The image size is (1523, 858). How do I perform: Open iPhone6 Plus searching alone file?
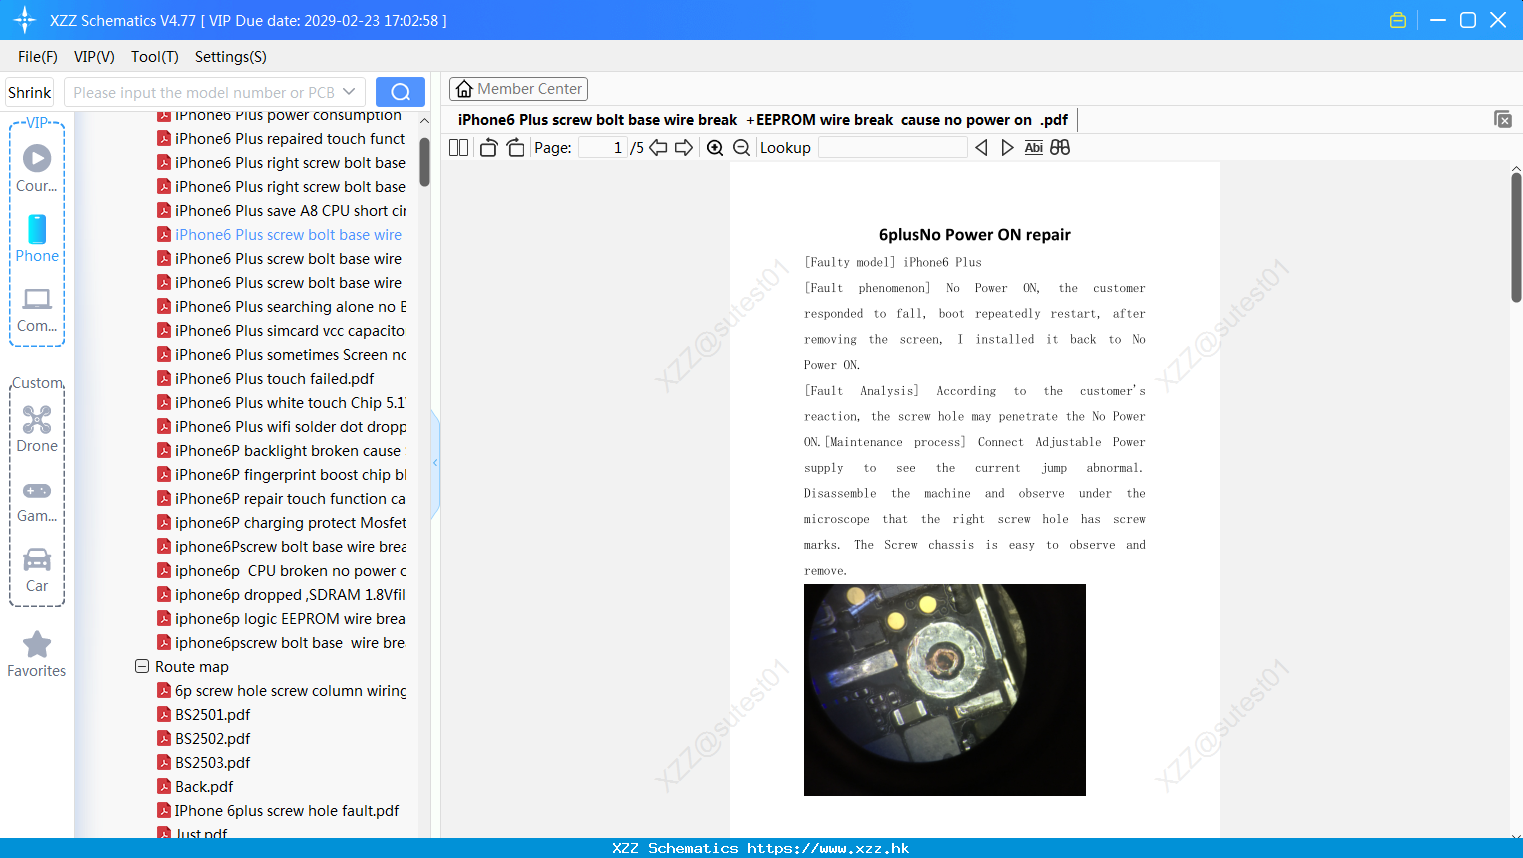282,307
